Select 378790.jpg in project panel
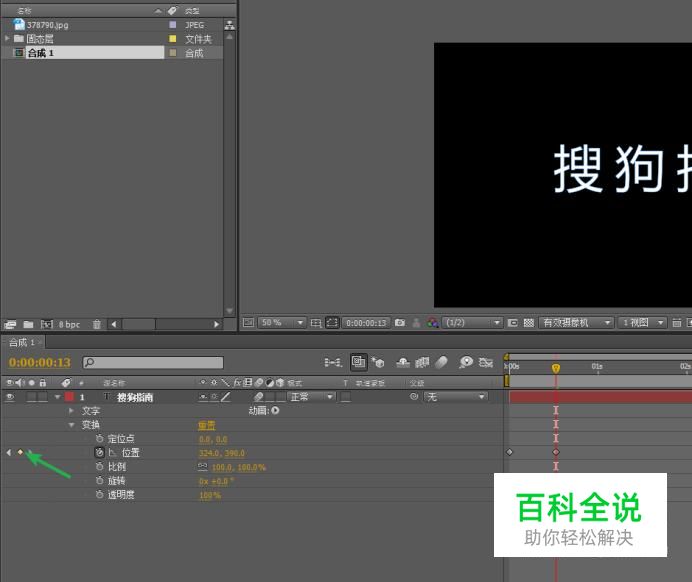This screenshot has width=692, height=582. [x=48, y=25]
